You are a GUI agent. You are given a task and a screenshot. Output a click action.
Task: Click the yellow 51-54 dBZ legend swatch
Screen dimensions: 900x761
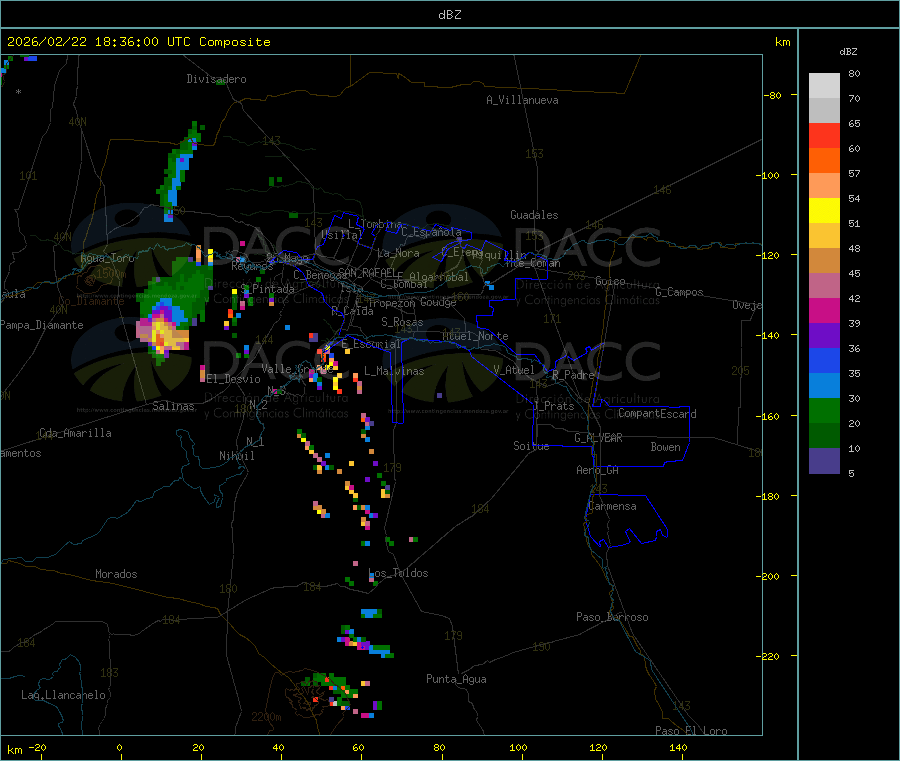click(824, 211)
